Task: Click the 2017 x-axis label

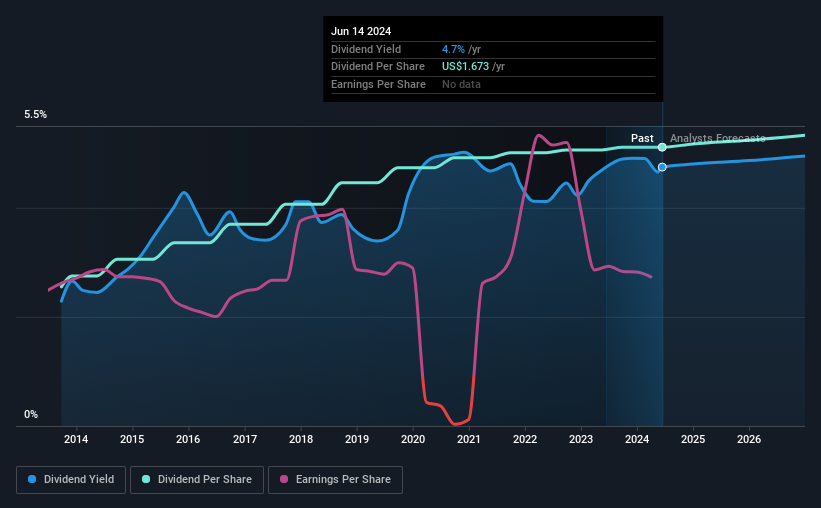Action: coord(245,439)
